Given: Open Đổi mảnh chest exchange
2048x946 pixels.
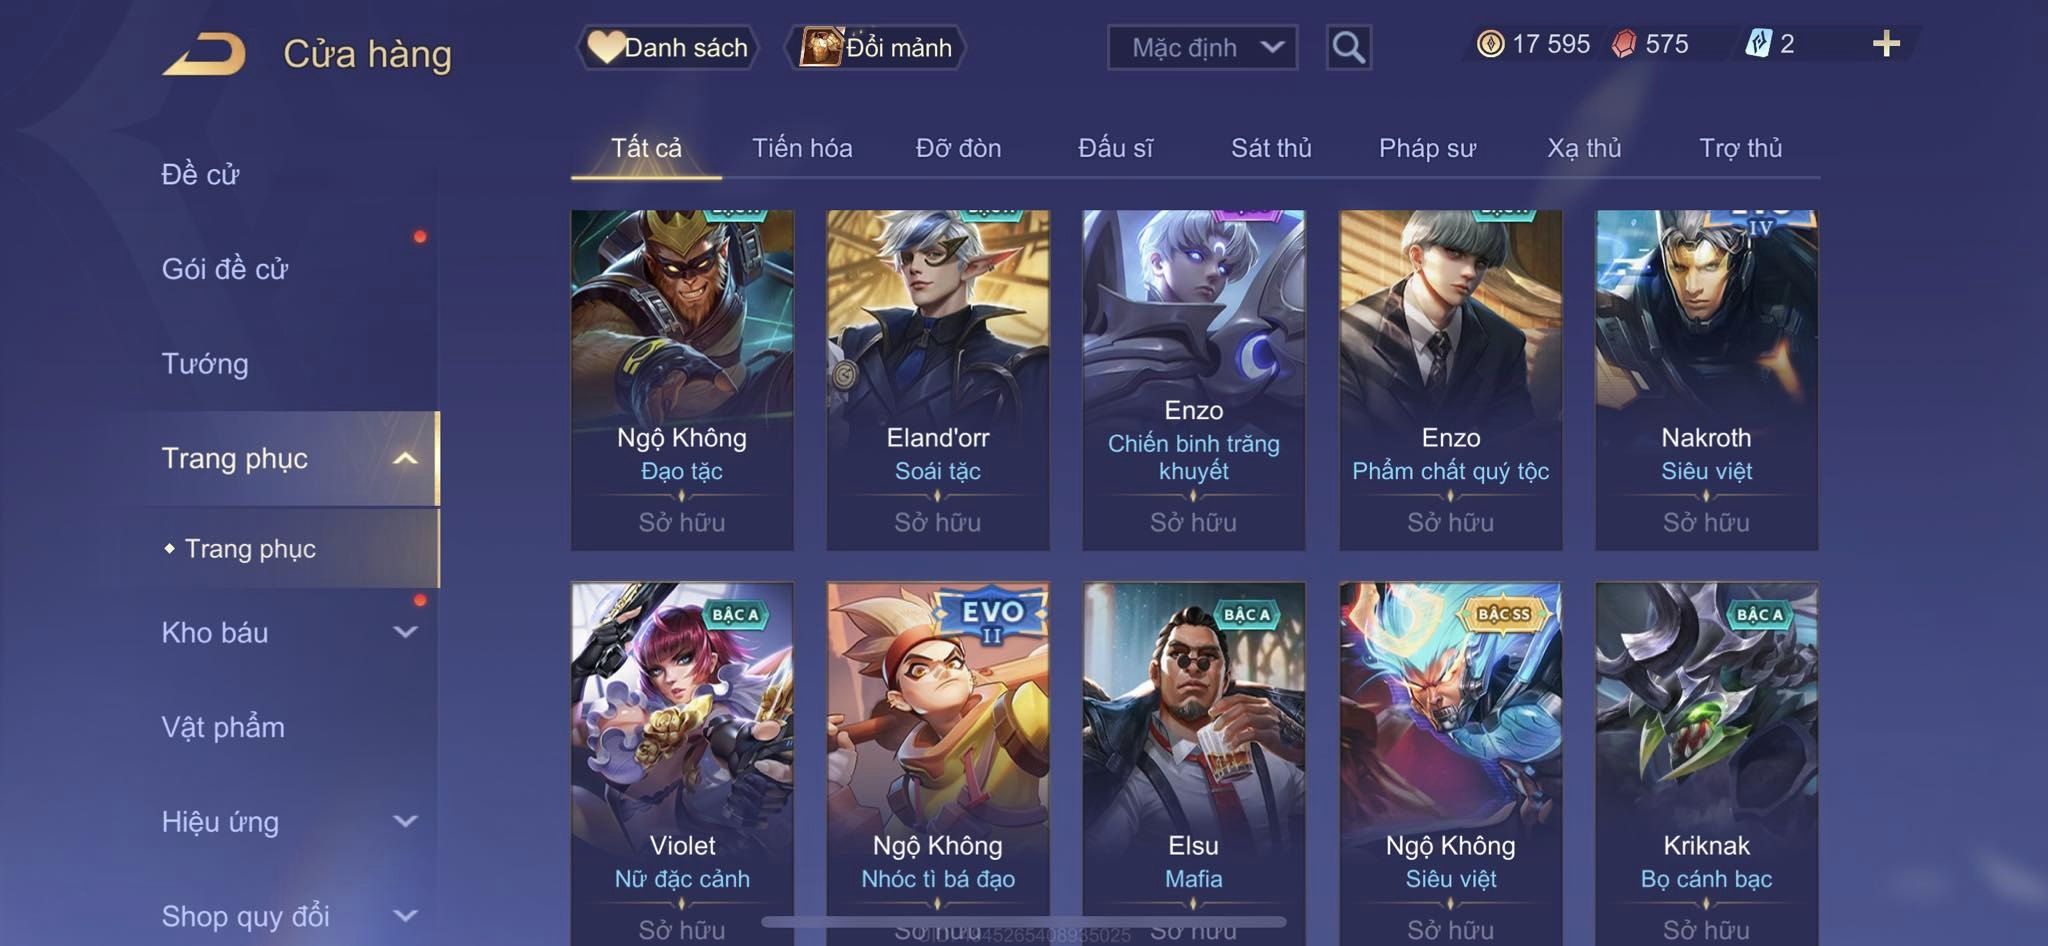Looking at the screenshot, I should pyautogui.click(x=876, y=47).
